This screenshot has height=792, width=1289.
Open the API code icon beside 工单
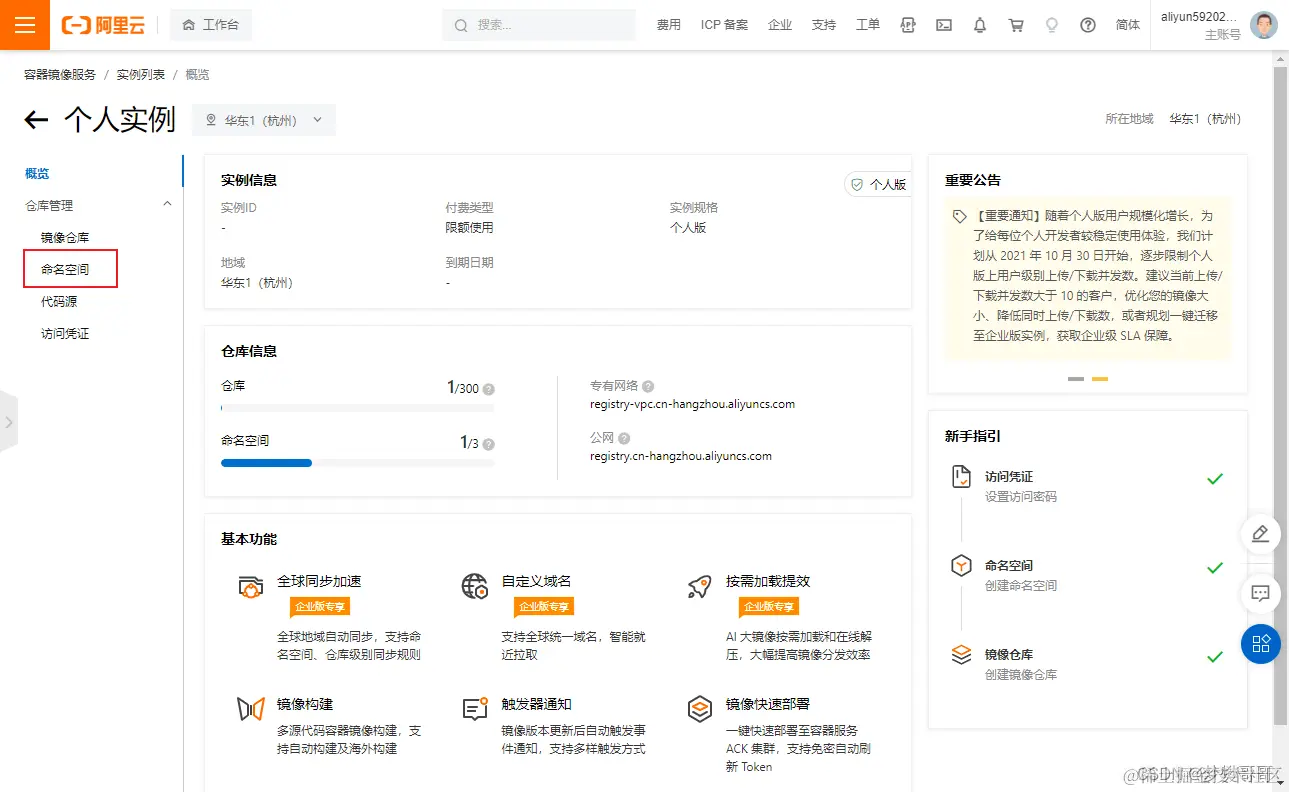pos(908,25)
